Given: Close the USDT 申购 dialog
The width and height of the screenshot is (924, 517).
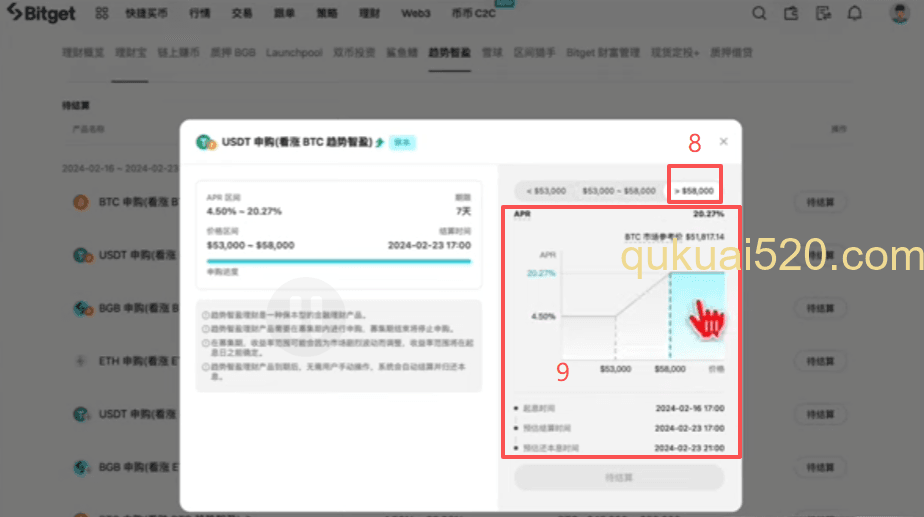Looking at the screenshot, I should (x=724, y=141).
